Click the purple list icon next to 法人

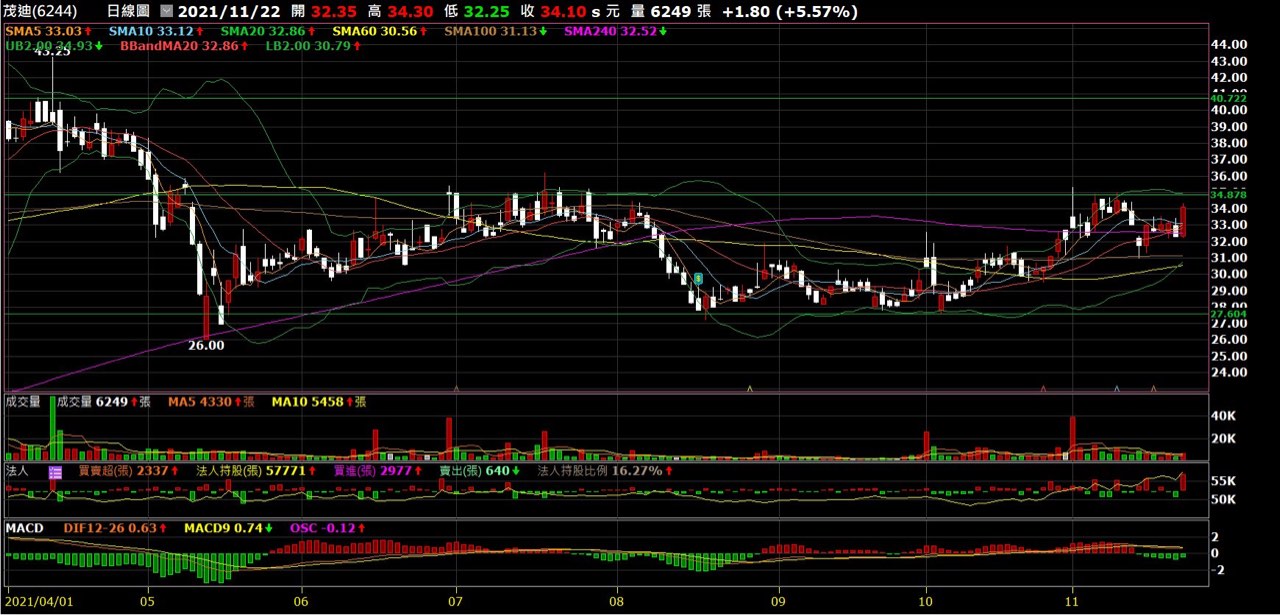(55, 471)
